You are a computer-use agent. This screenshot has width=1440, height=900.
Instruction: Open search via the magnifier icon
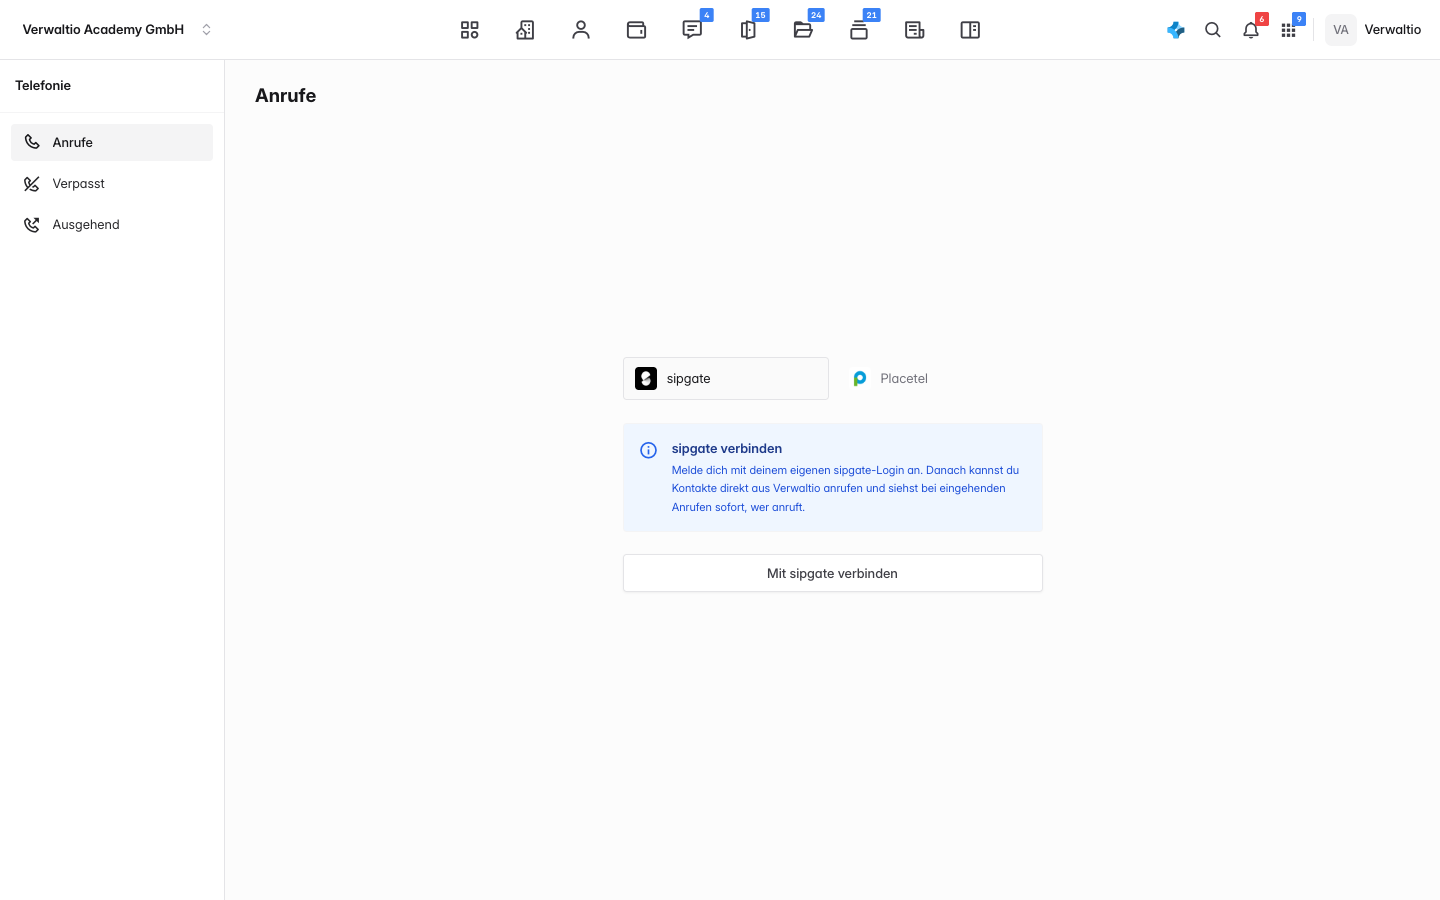(1213, 30)
